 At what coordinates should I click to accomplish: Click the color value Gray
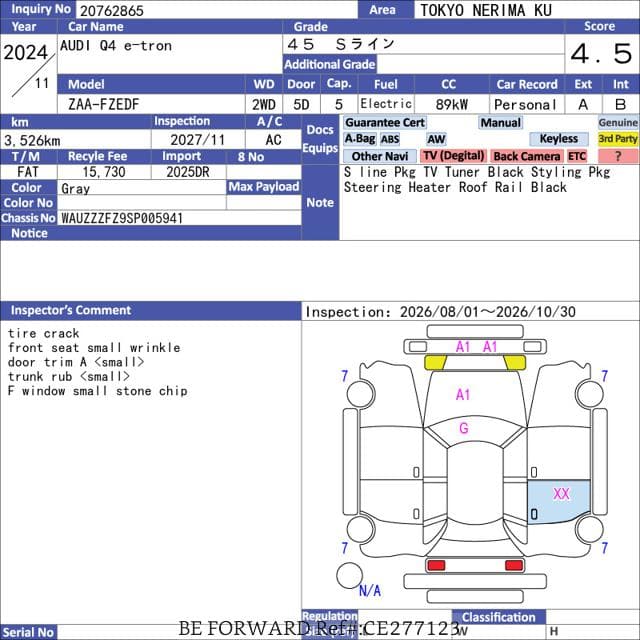click(75, 189)
